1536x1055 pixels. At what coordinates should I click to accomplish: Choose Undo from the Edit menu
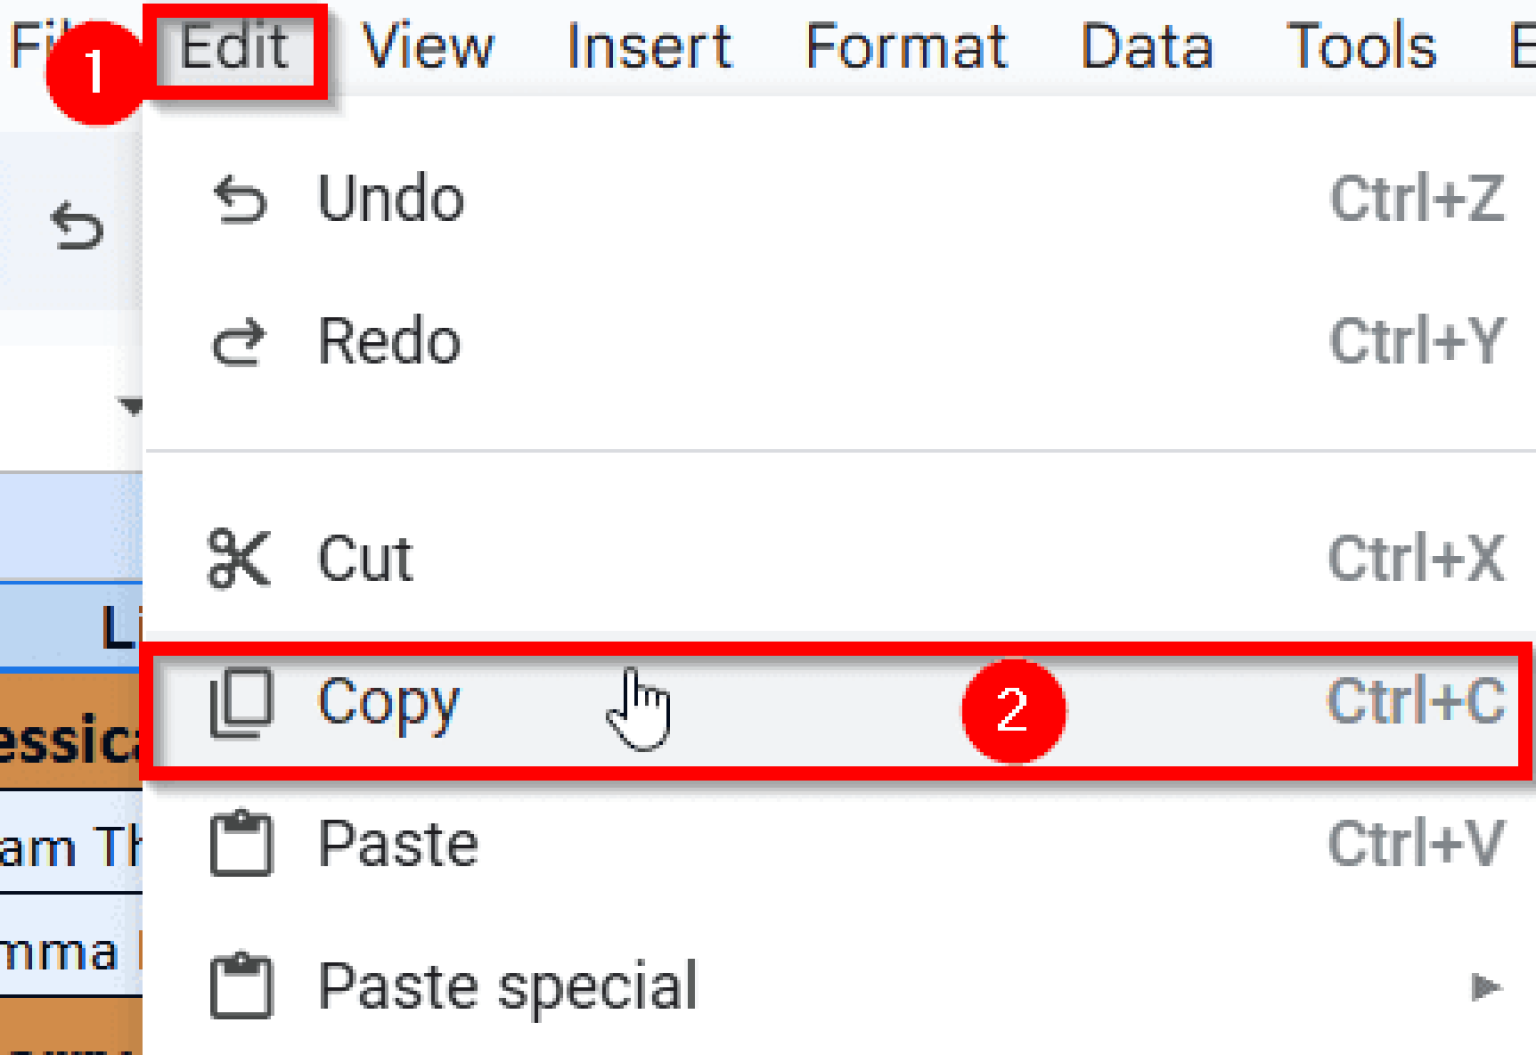(x=390, y=200)
